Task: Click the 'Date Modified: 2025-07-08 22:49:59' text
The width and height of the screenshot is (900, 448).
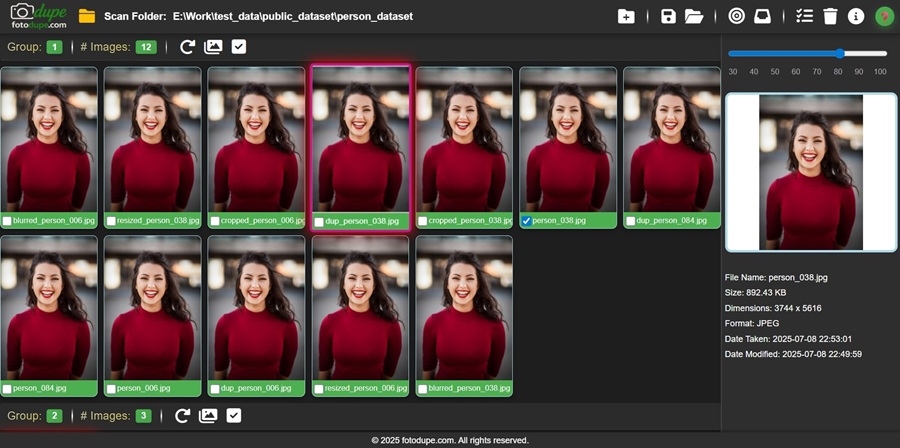Action: point(793,354)
